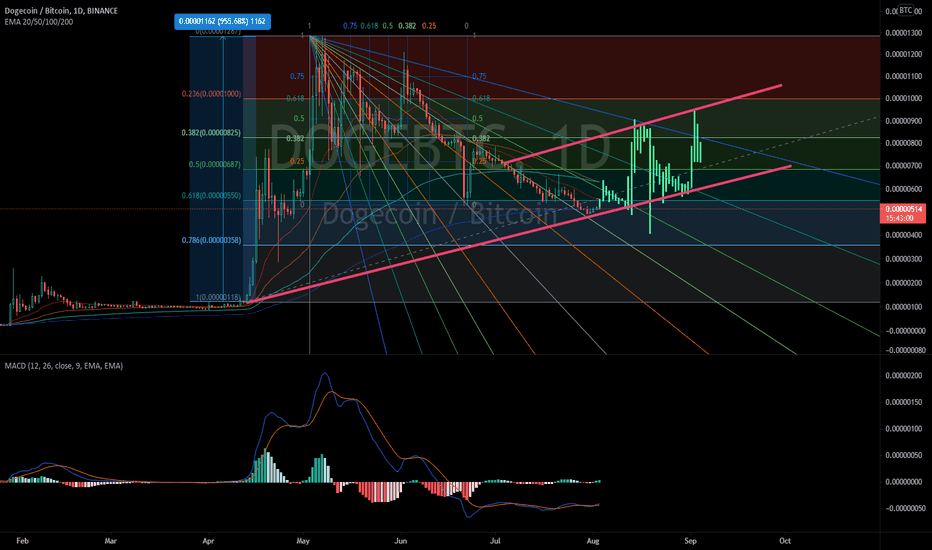Screen dimensions: 932x550
Task: Click the Aug label on time axis
Action: tap(593, 541)
